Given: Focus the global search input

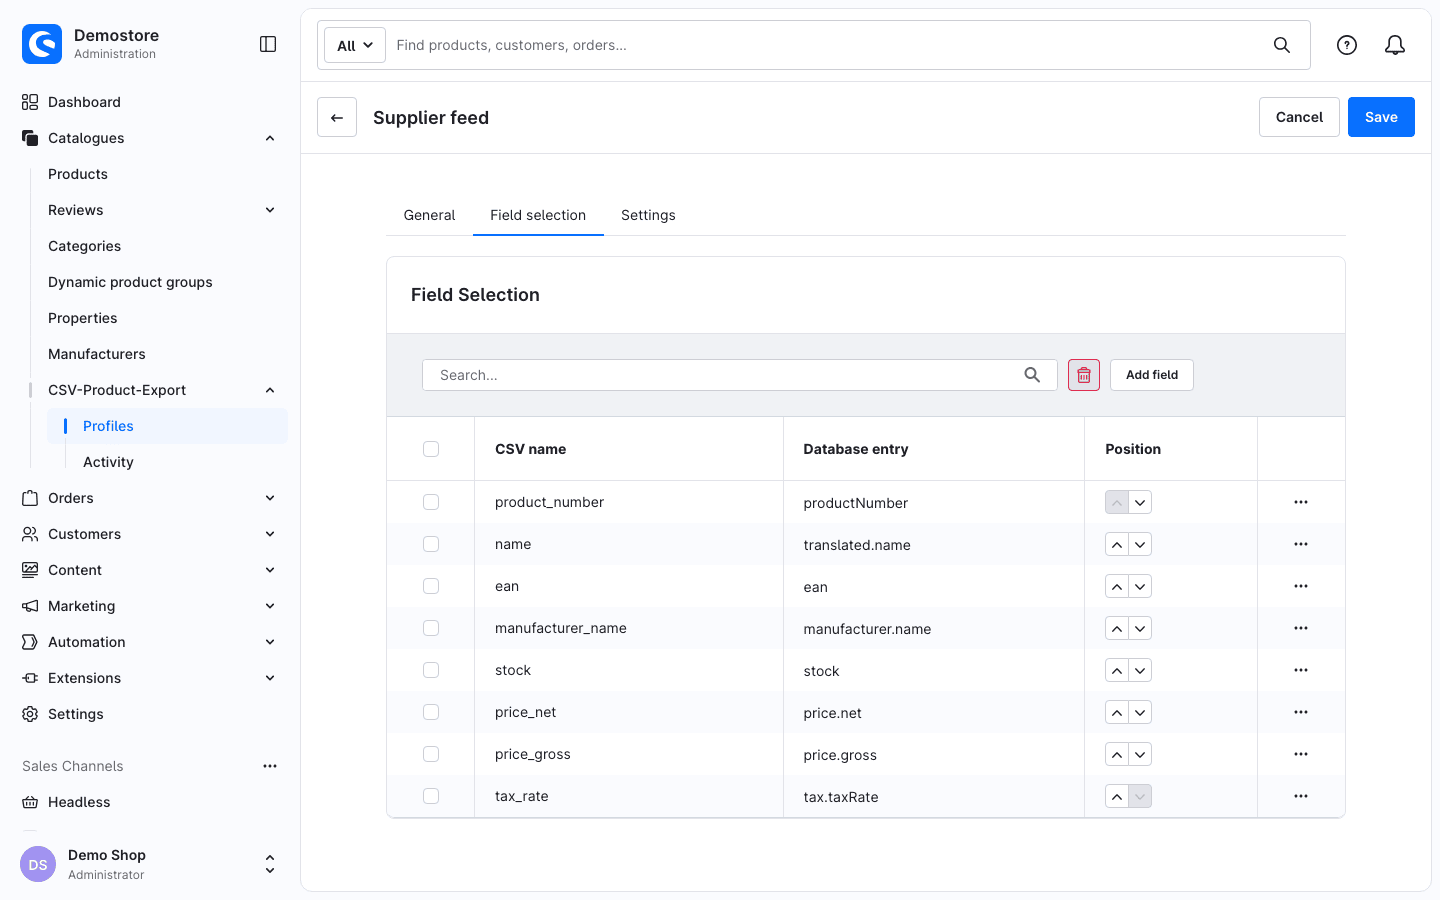Looking at the screenshot, I should (828, 45).
